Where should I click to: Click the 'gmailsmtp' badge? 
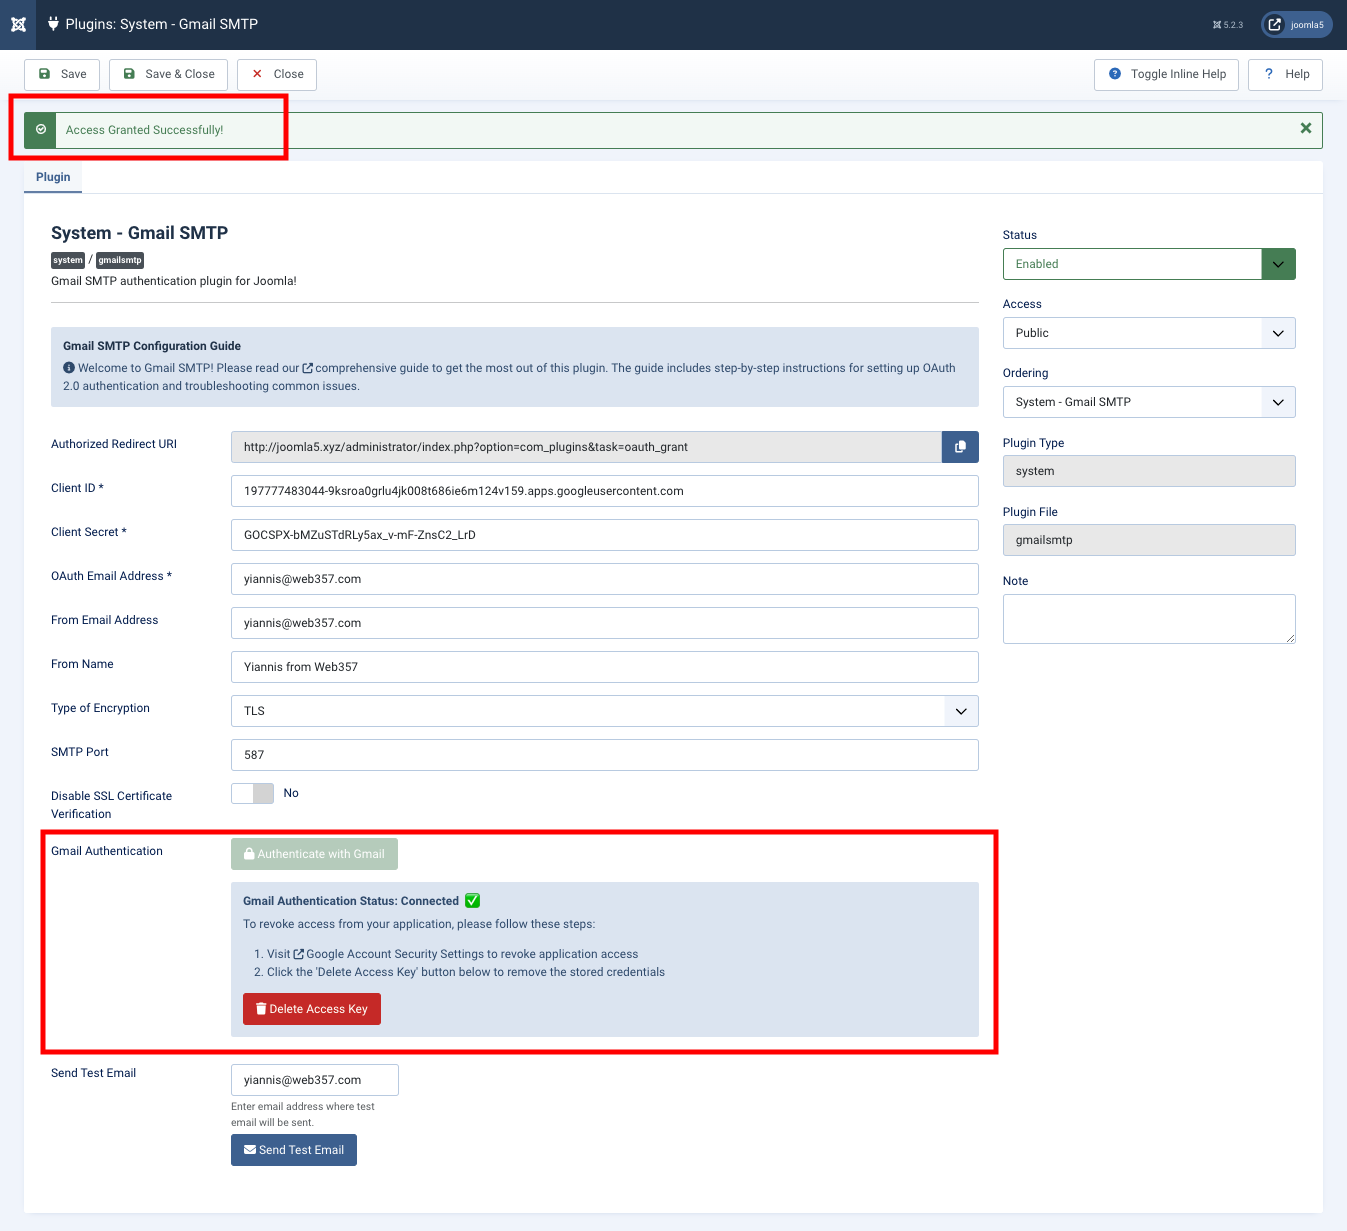click(120, 260)
